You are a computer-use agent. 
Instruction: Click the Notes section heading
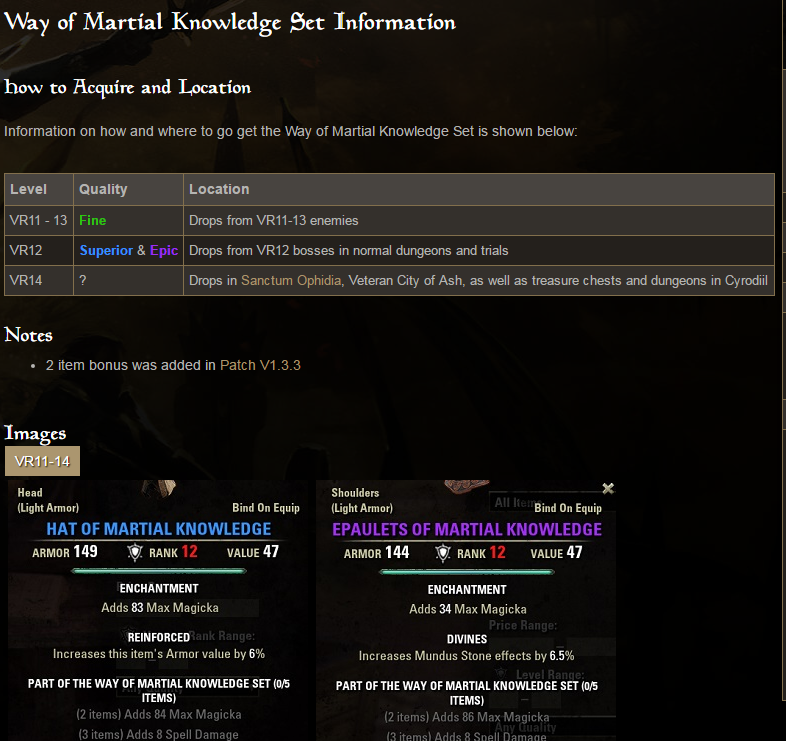[x=29, y=335]
